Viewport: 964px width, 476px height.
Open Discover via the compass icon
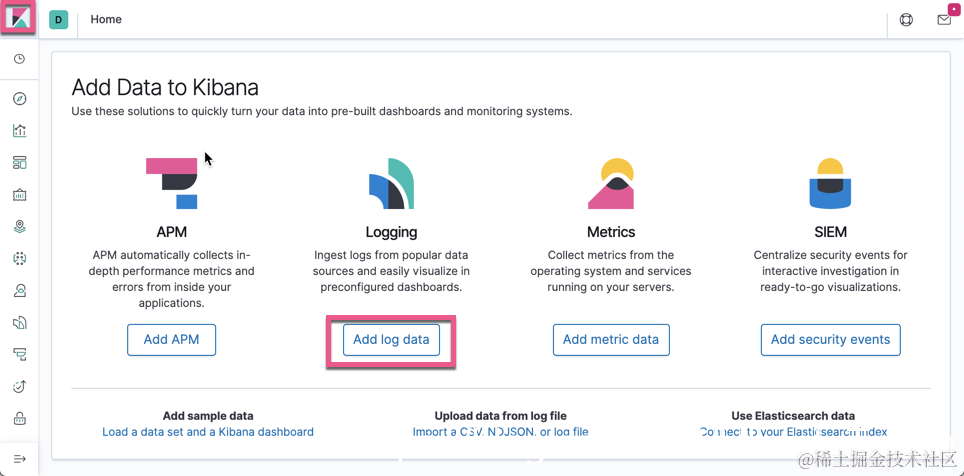(20, 99)
